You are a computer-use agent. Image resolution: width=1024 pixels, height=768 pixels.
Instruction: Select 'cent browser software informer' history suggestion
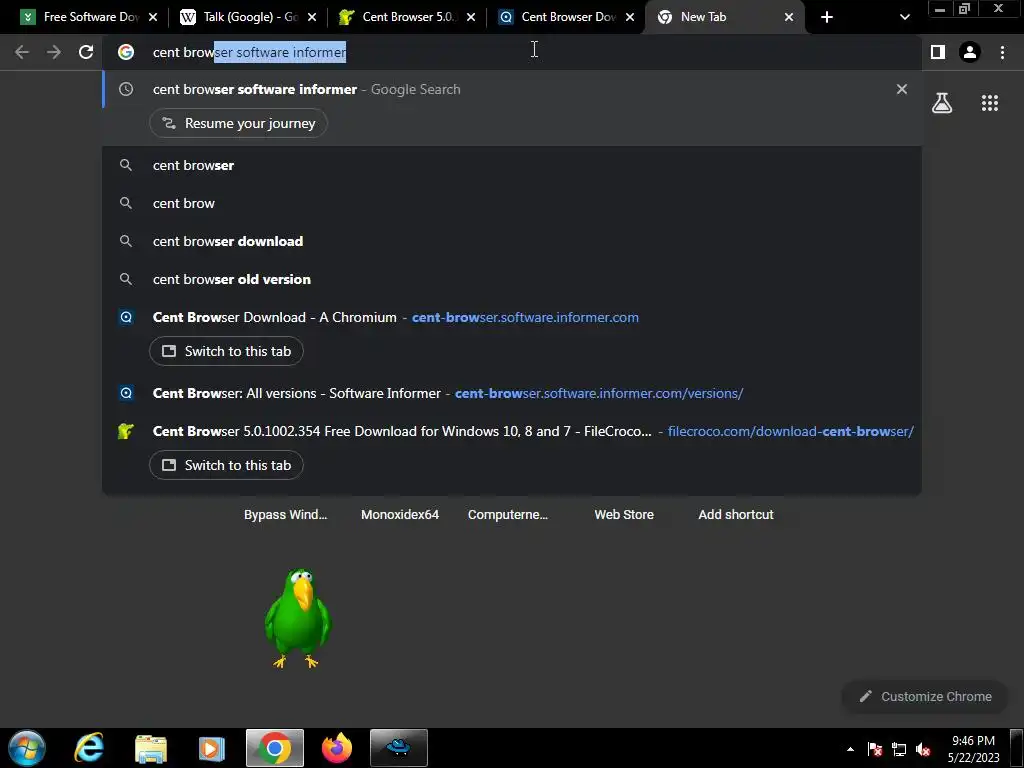coord(512,89)
